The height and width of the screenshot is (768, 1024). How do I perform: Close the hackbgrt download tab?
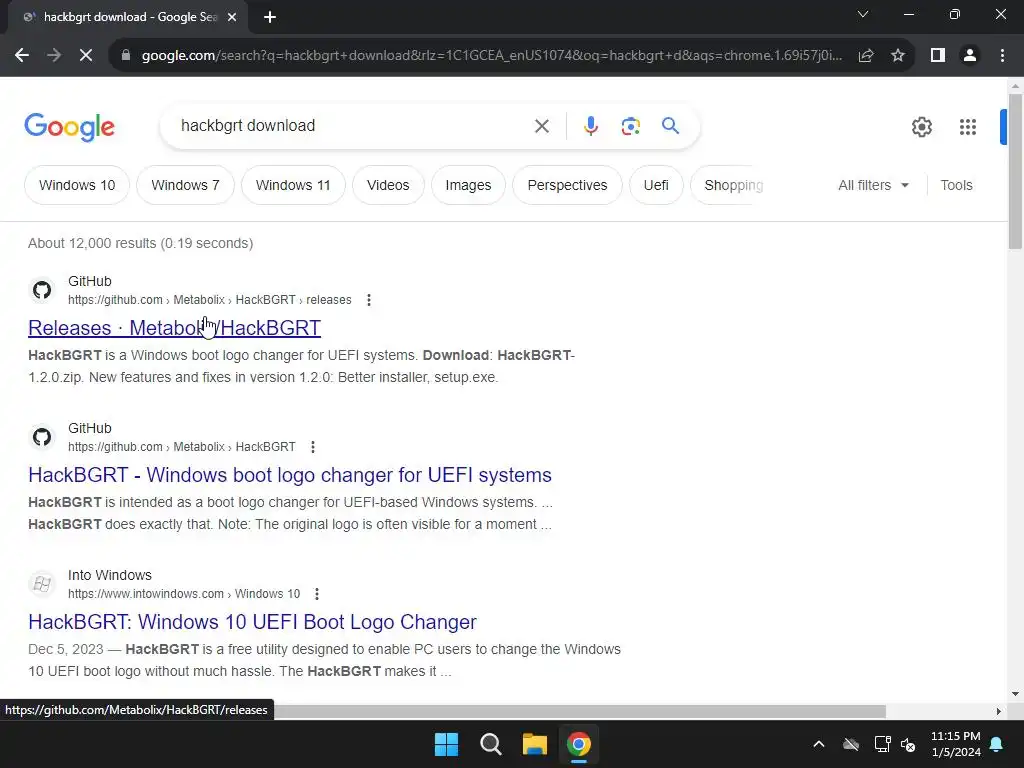[232, 18]
